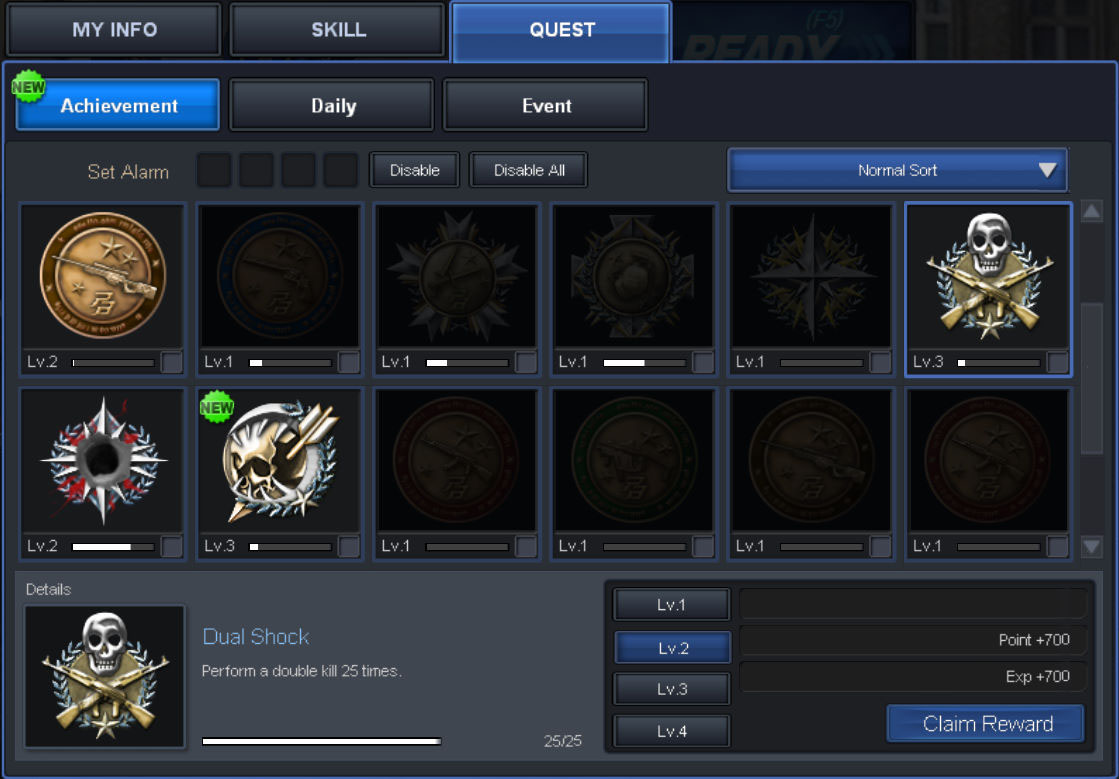Toggle alarm checkbox on skull crossed rifles medal

pos(1057,362)
